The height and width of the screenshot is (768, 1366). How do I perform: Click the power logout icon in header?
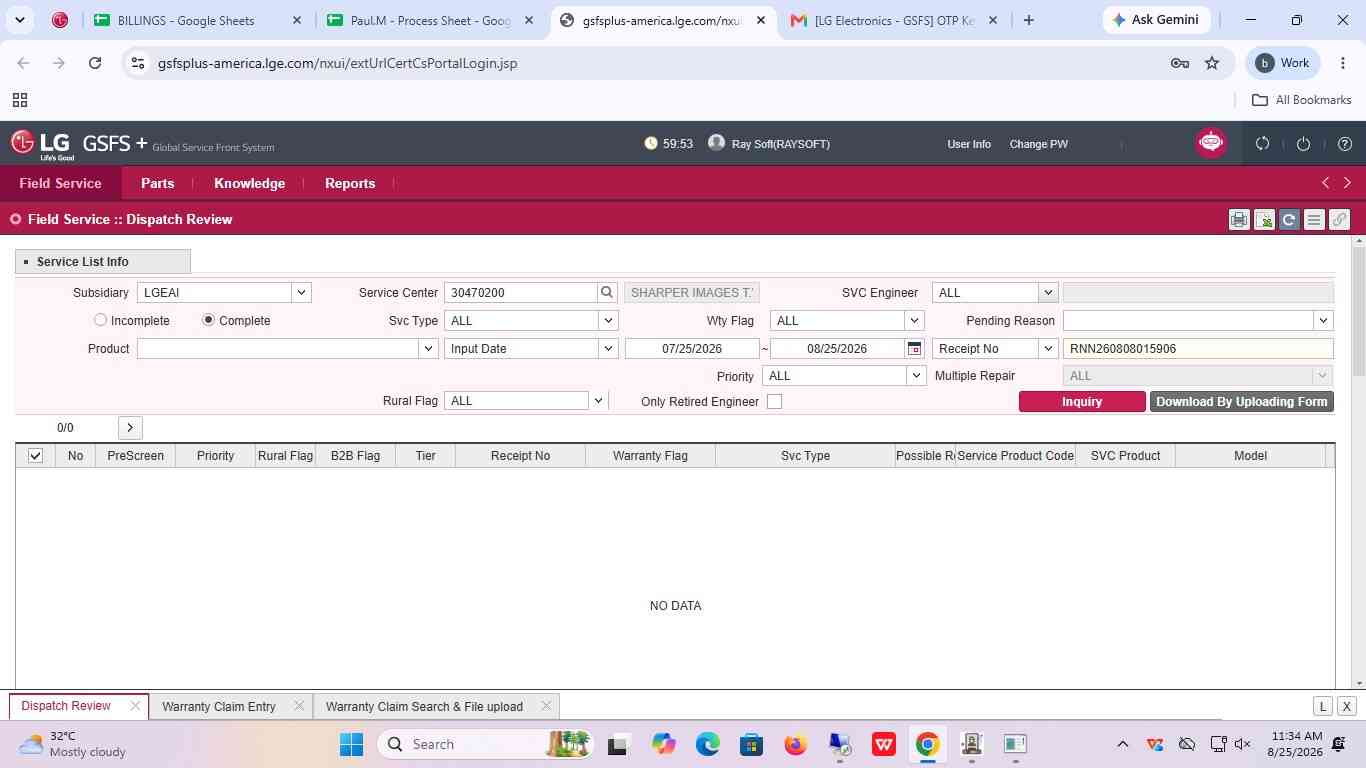pyautogui.click(x=1303, y=144)
